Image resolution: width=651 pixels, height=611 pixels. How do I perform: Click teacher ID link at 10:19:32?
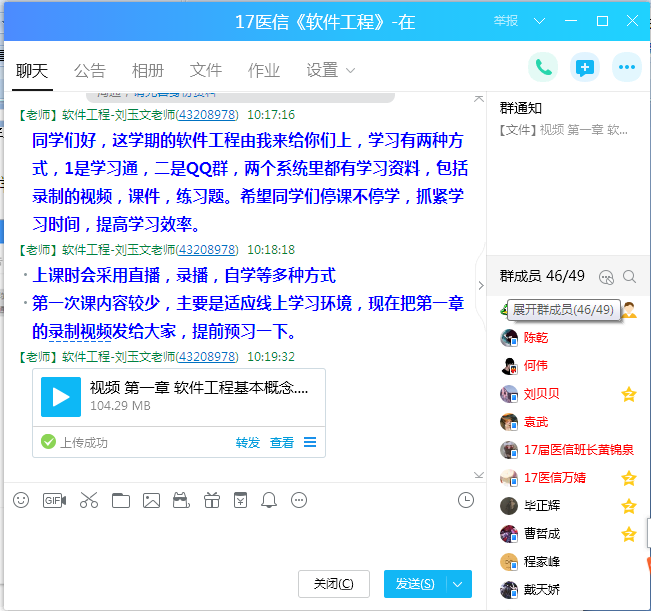point(207,357)
